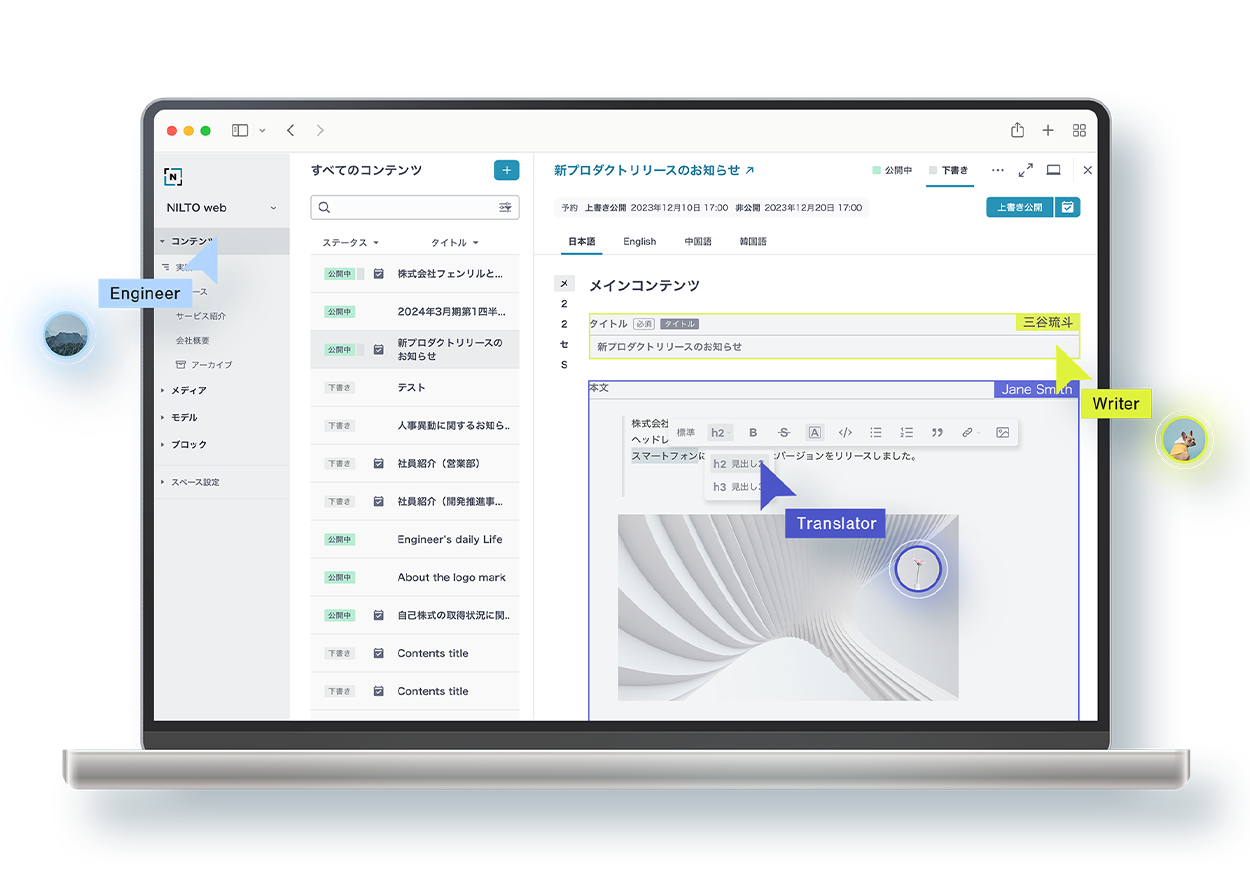Insert a code block using the </> icon
The height and width of the screenshot is (874, 1250).
pyautogui.click(x=845, y=432)
